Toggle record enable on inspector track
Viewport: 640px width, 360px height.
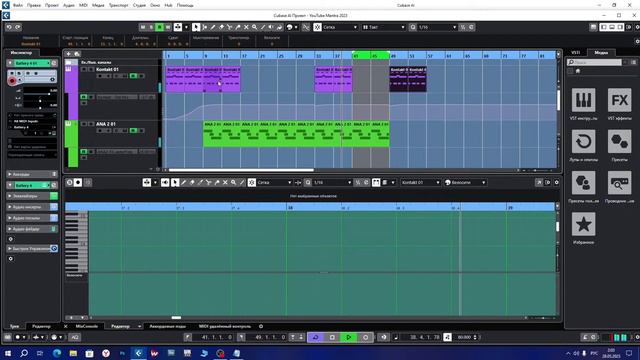click(x=12, y=81)
